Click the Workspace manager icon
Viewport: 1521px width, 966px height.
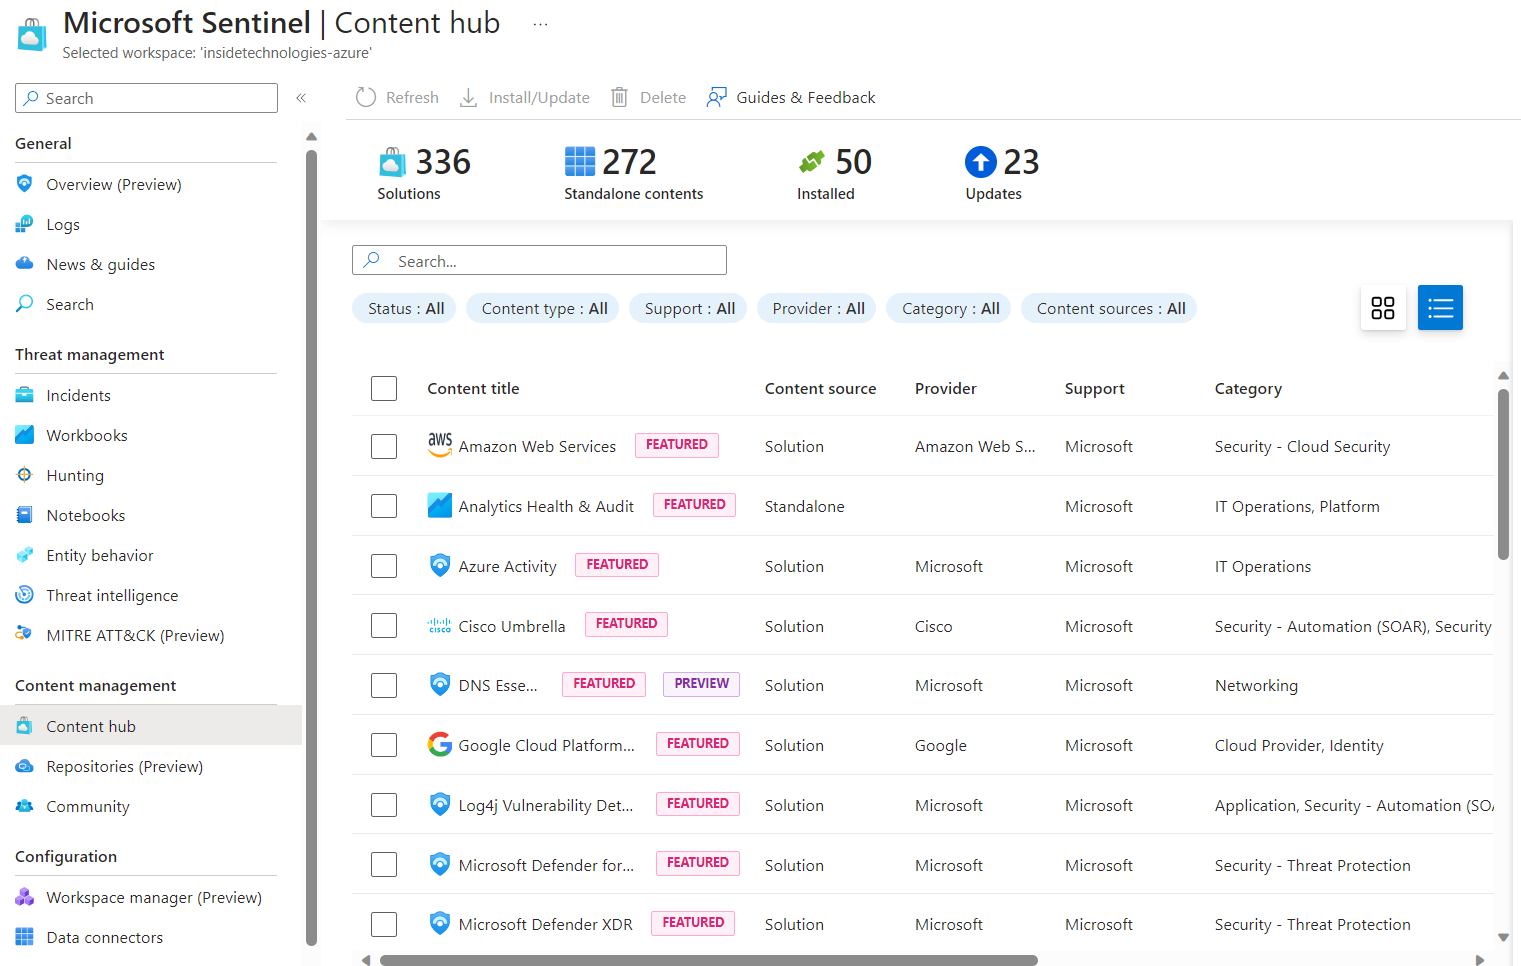(x=25, y=897)
